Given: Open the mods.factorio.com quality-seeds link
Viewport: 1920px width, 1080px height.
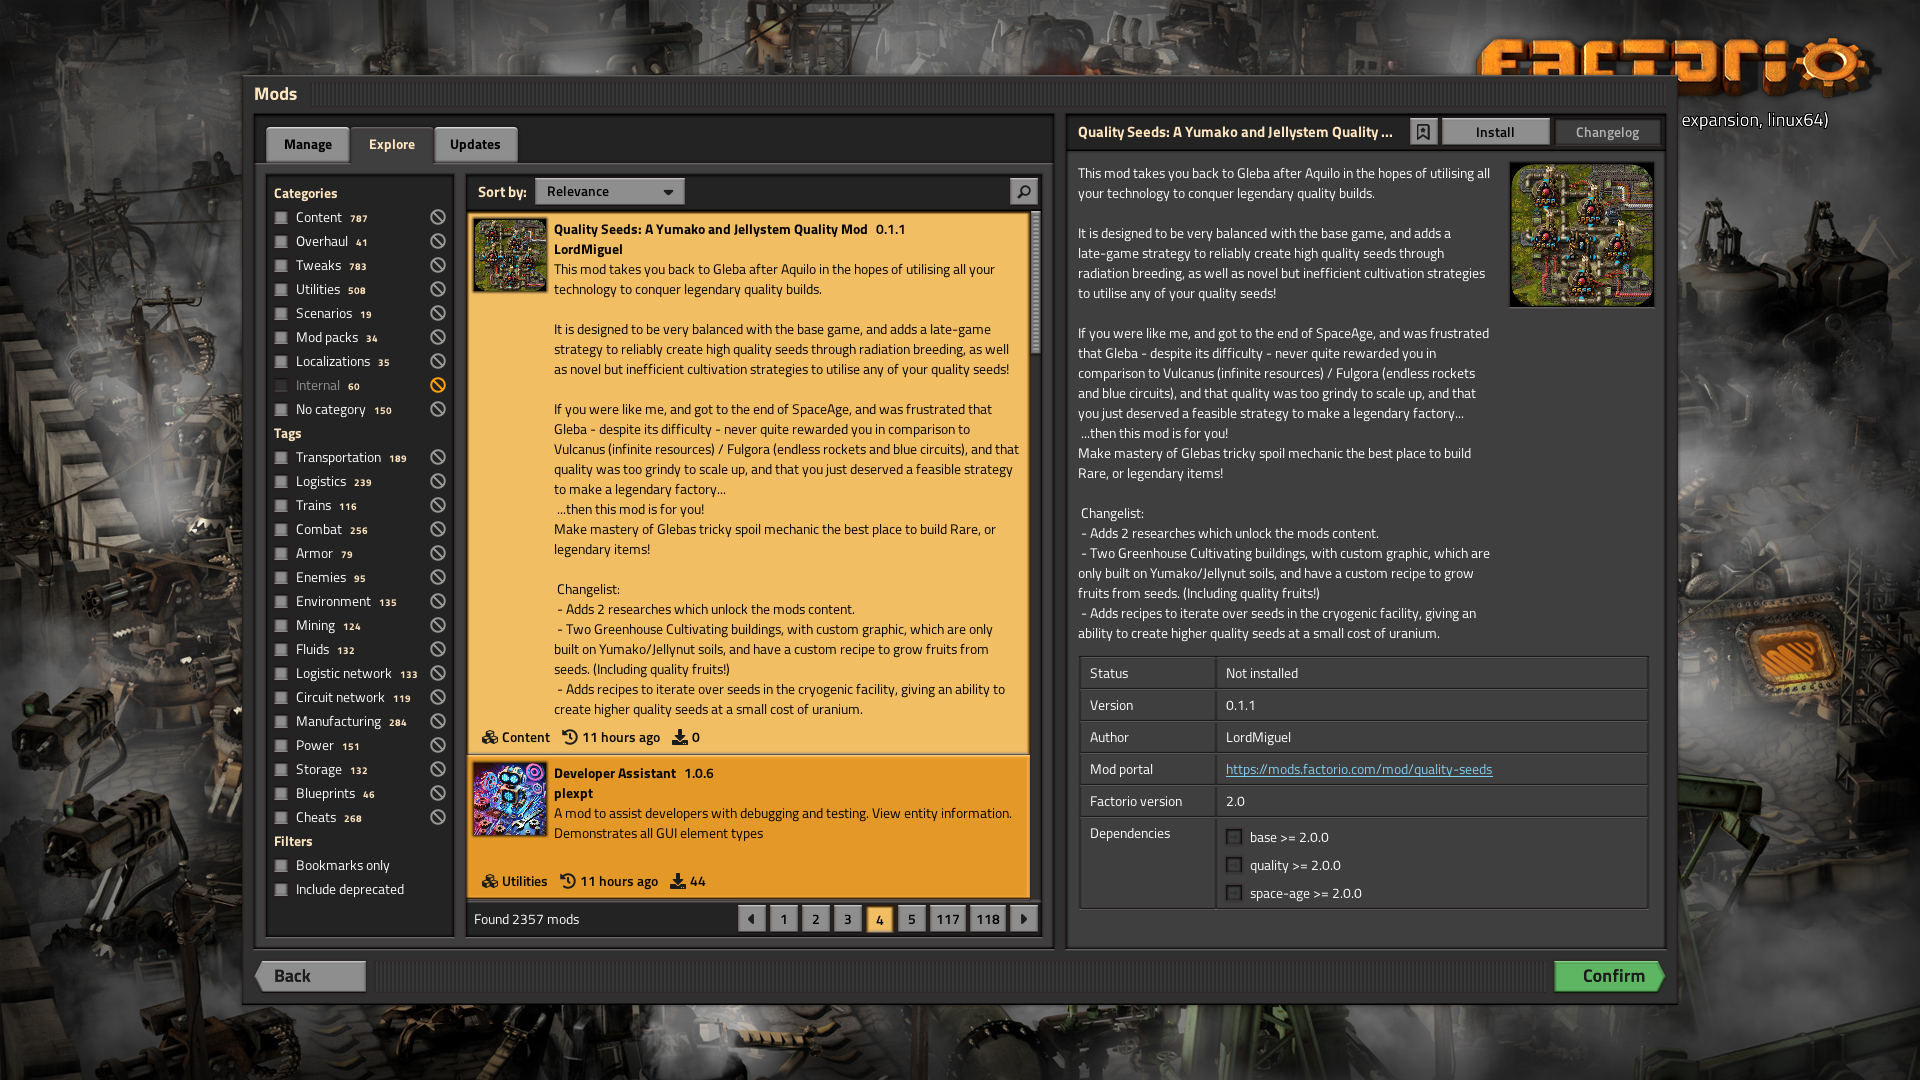Looking at the screenshot, I should [1358, 769].
